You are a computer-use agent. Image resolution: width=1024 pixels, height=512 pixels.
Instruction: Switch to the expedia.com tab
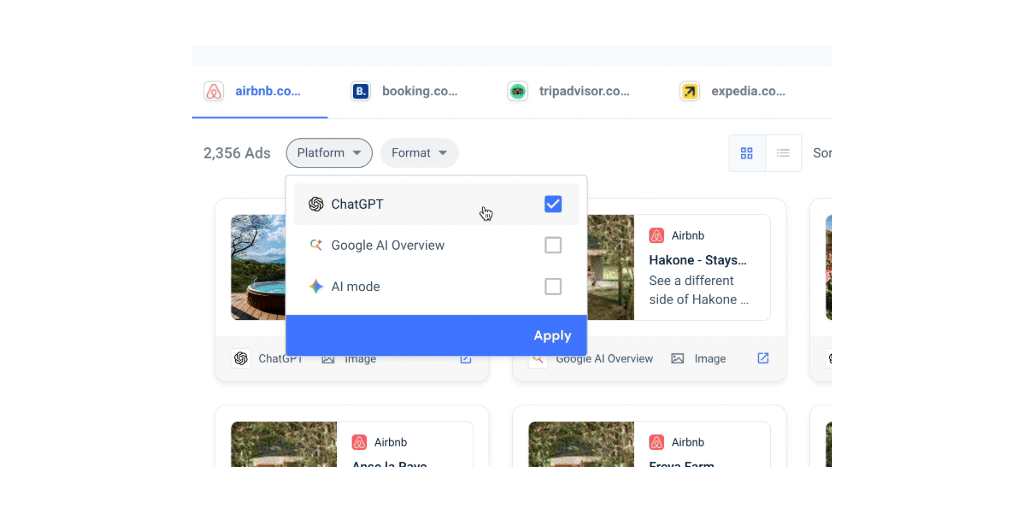pyautogui.click(x=732, y=91)
